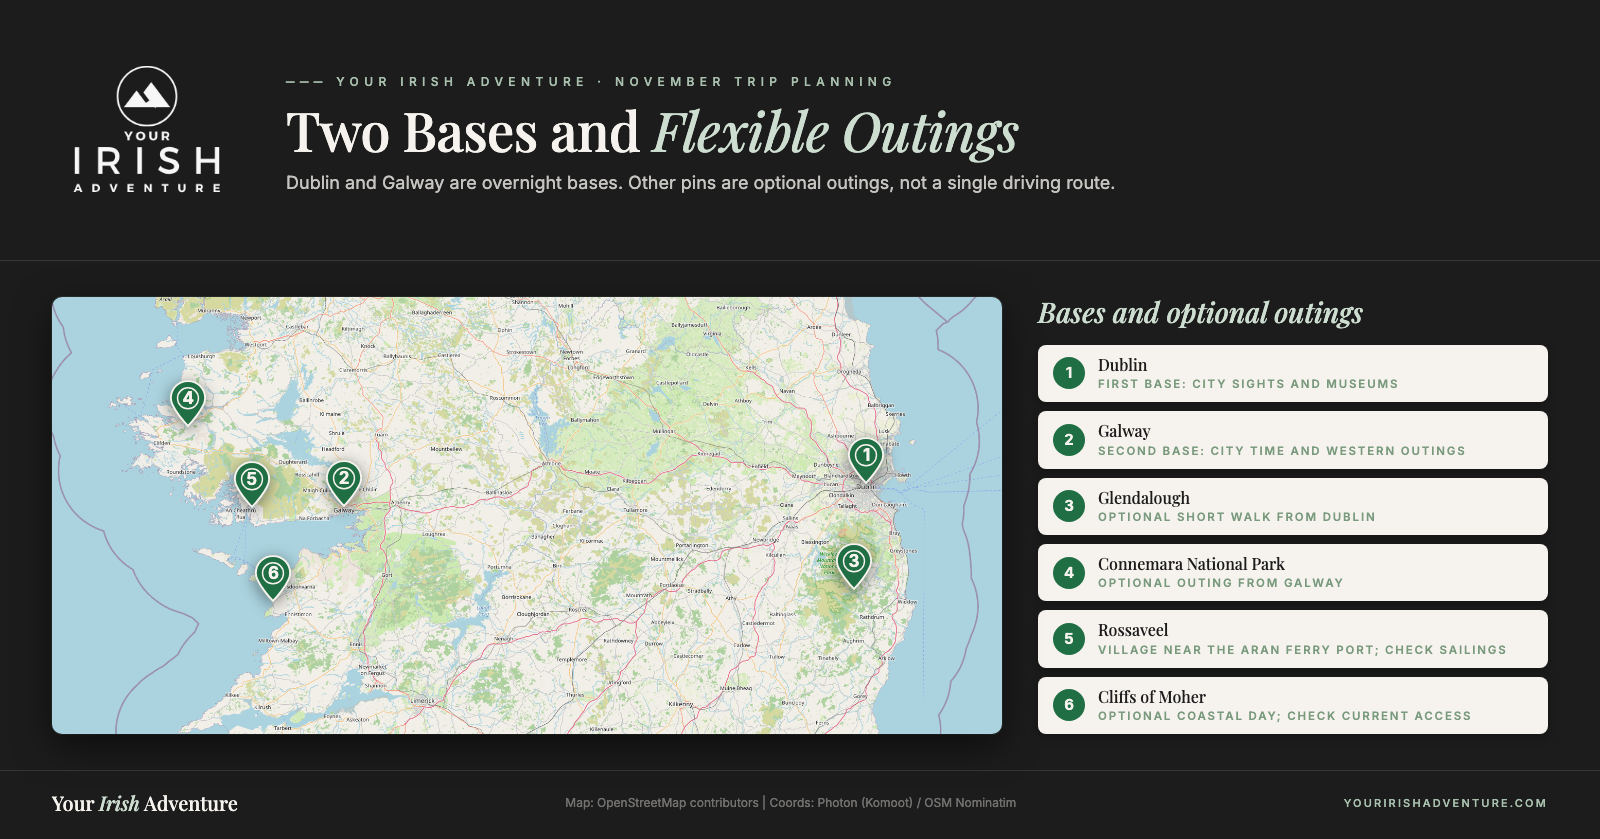Click 'Second base: city time and western outings'
The width and height of the screenshot is (1600, 839).
pyautogui.click(x=1282, y=451)
